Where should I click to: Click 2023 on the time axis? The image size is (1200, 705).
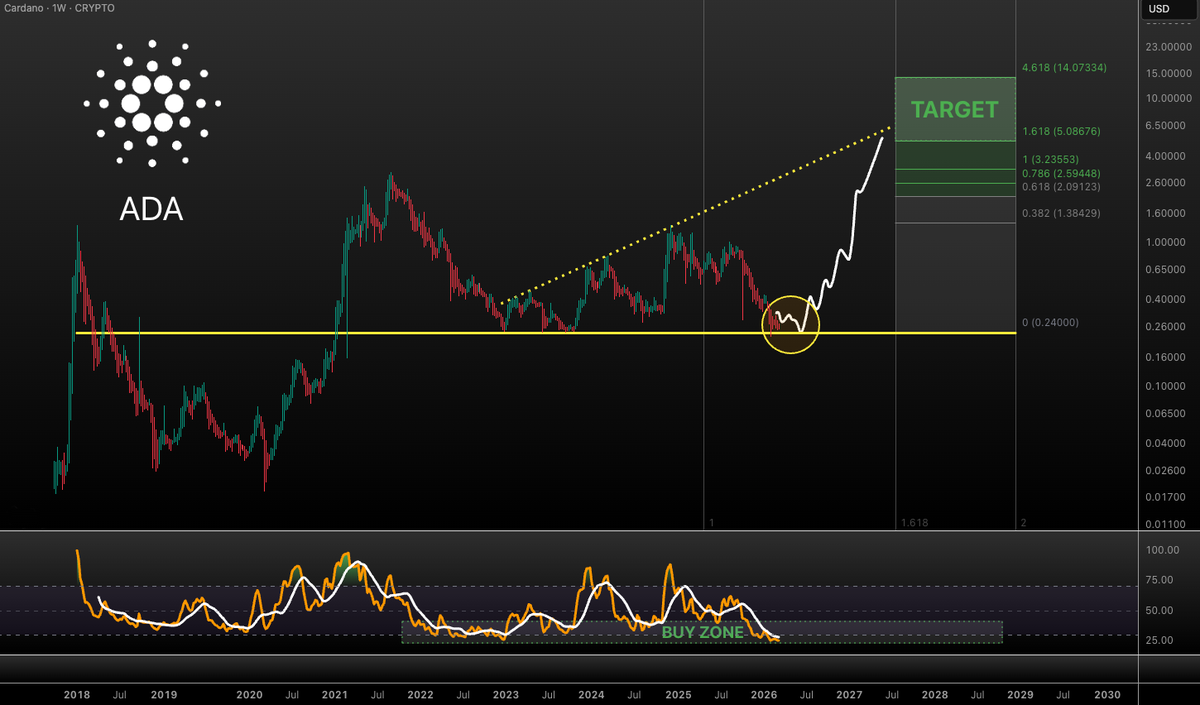coord(506,693)
